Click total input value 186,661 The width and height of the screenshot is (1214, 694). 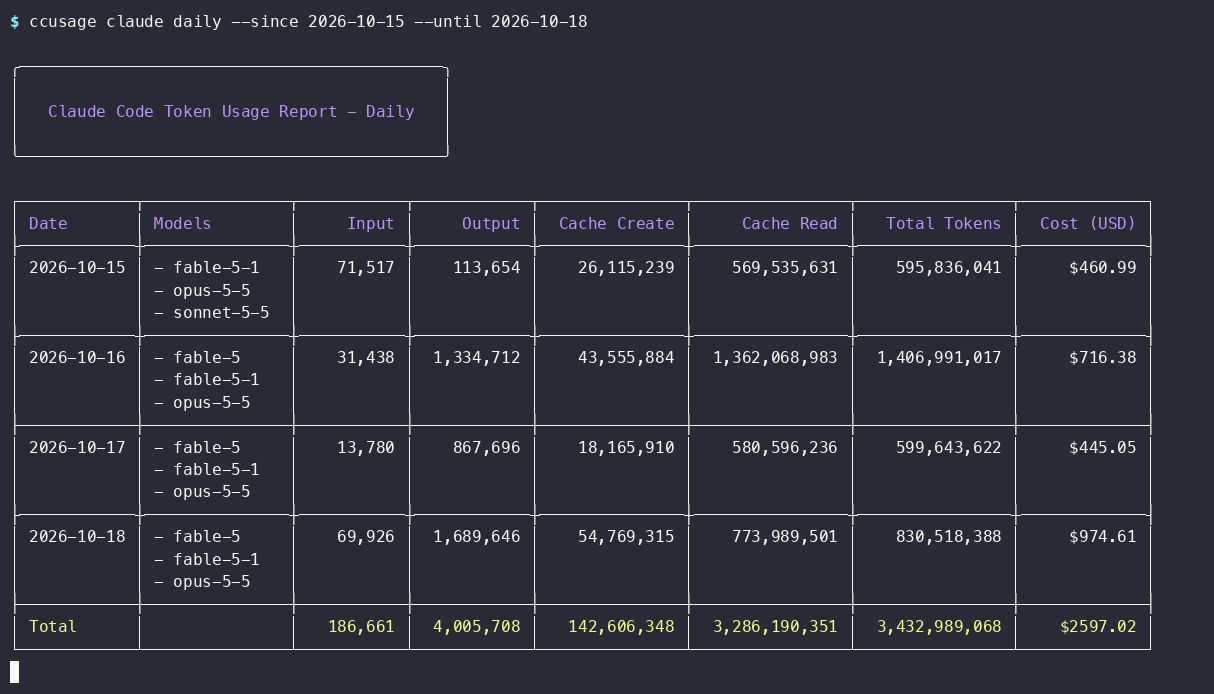[361, 626]
